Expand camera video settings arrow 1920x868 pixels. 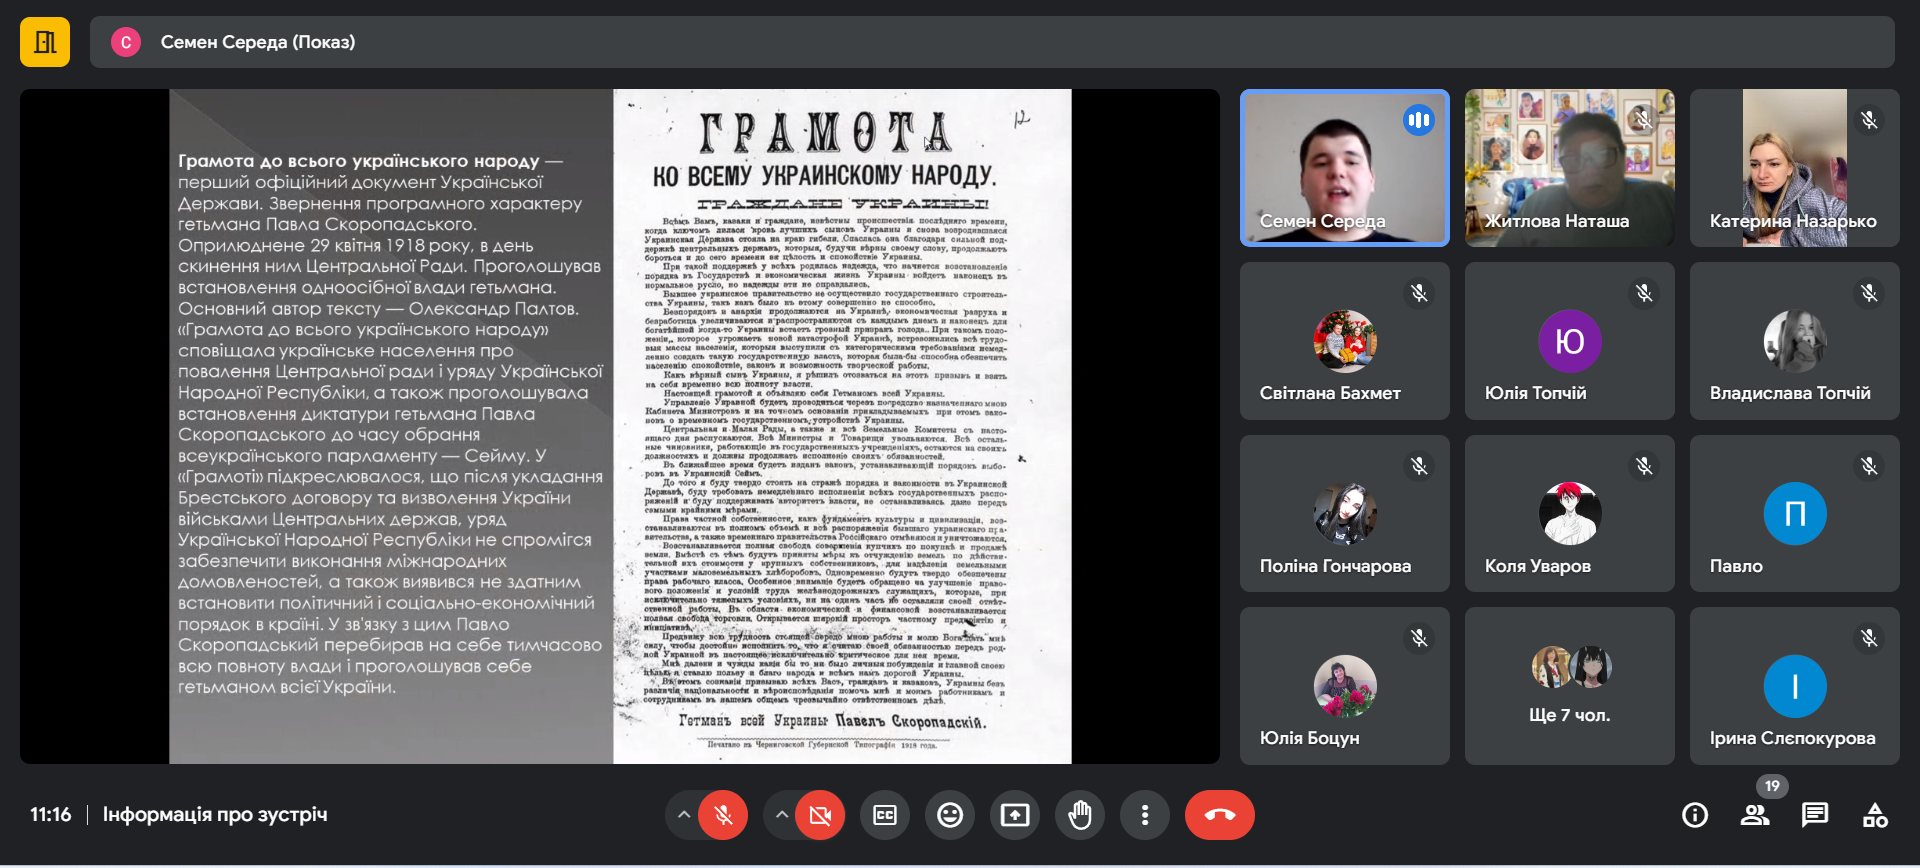click(781, 815)
